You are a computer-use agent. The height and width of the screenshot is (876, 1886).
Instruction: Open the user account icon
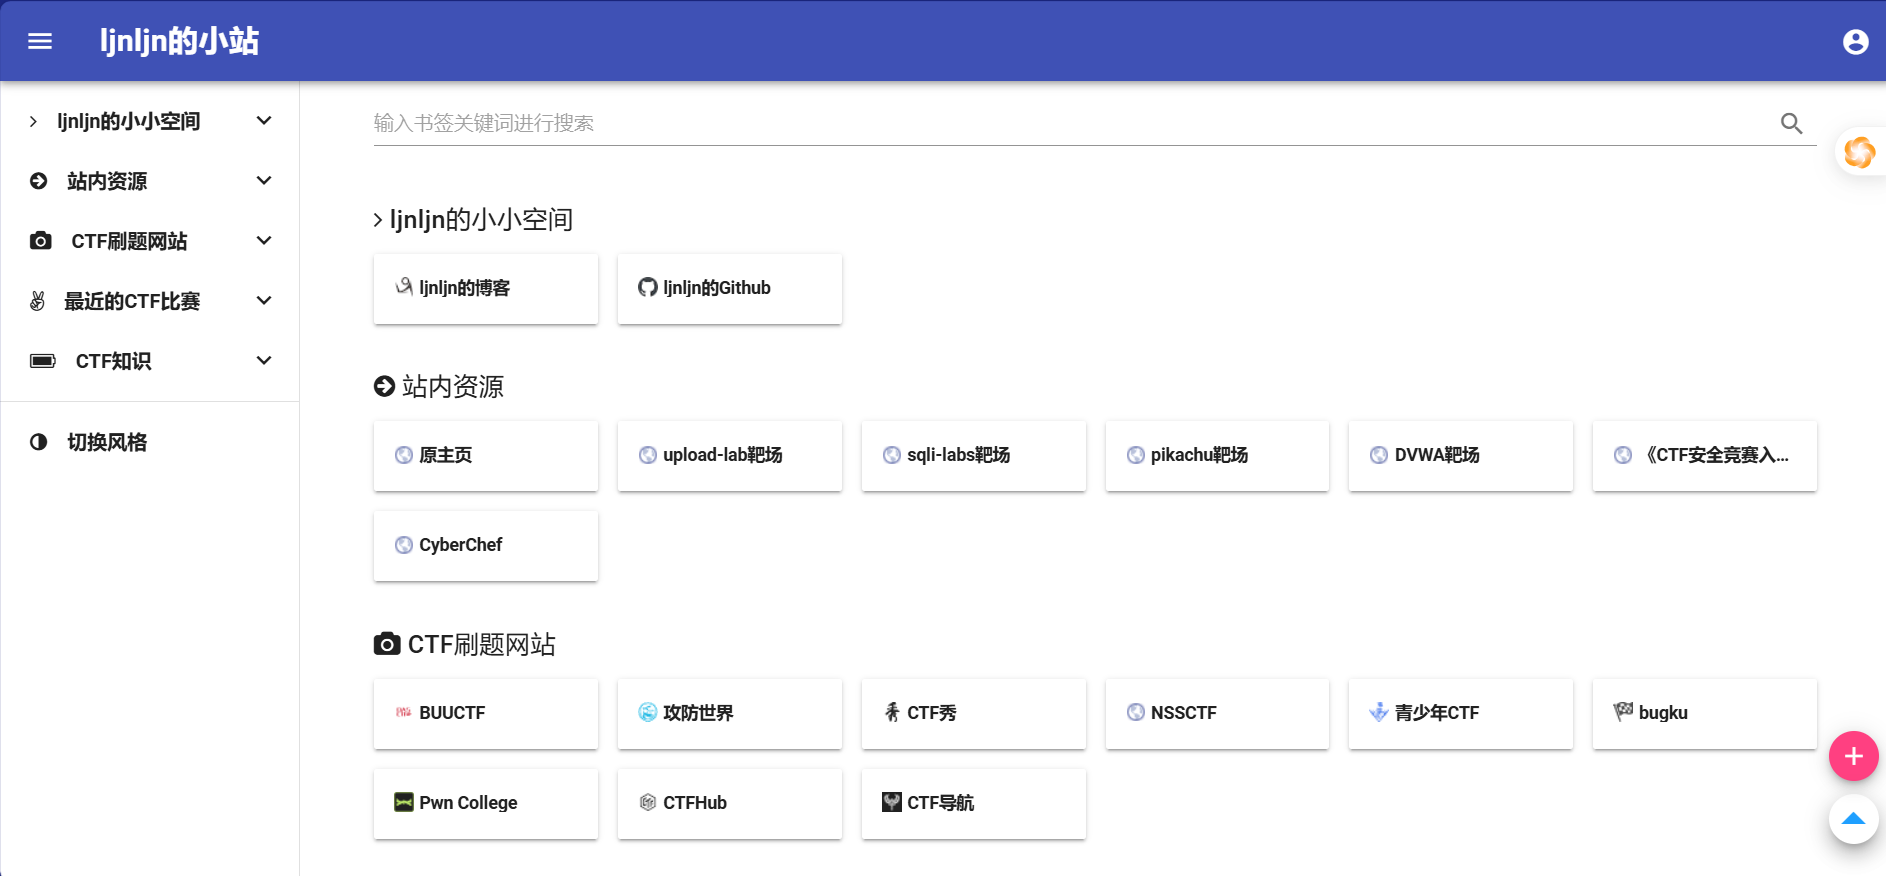click(1855, 41)
